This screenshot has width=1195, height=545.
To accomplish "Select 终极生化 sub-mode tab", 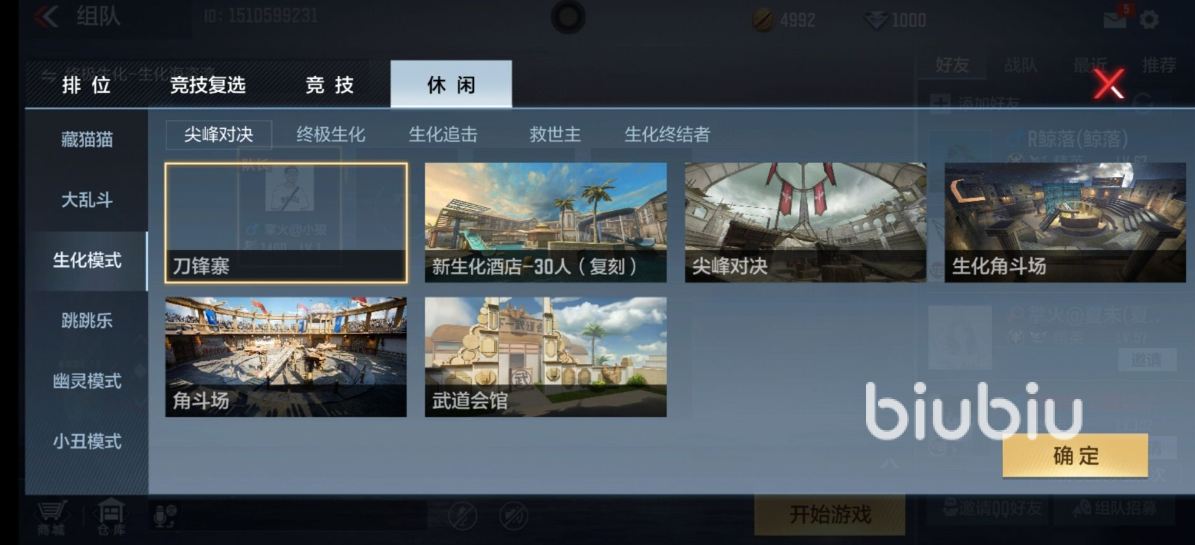I will (x=331, y=135).
